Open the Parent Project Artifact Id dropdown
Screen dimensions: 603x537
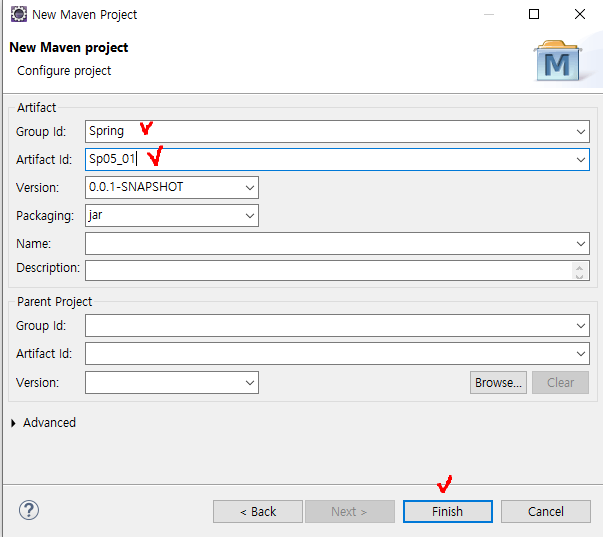coord(581,354)
